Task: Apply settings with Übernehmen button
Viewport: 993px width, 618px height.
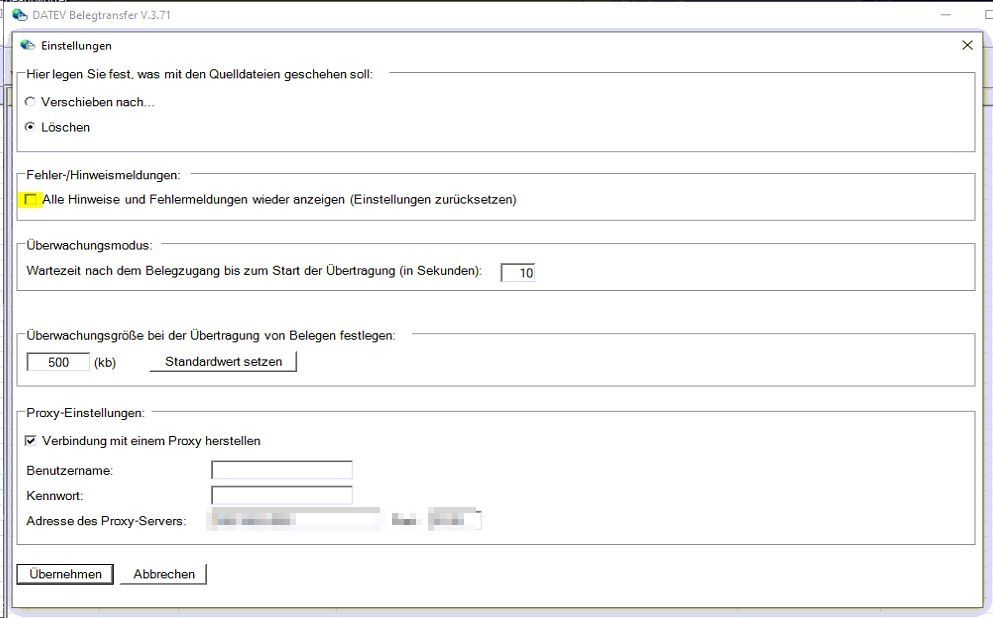Action: [65, 574]
